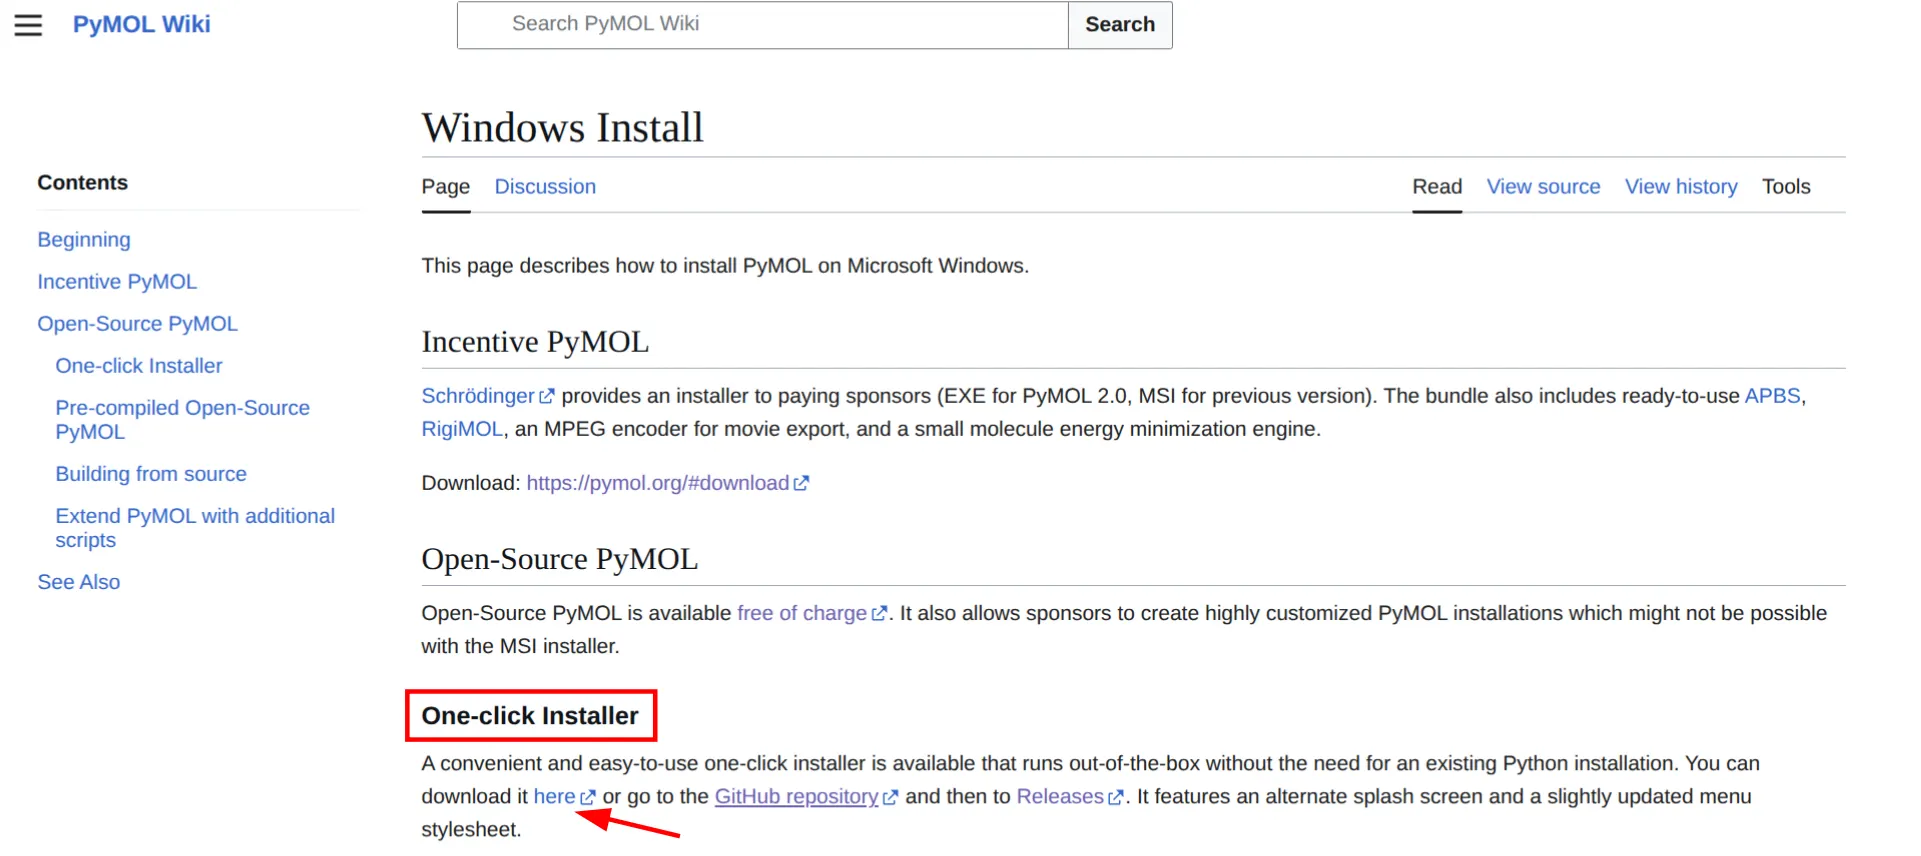The width and height of the screenshot is (1921, 856).
Task: Open the free of charge link
Action: 811,613
